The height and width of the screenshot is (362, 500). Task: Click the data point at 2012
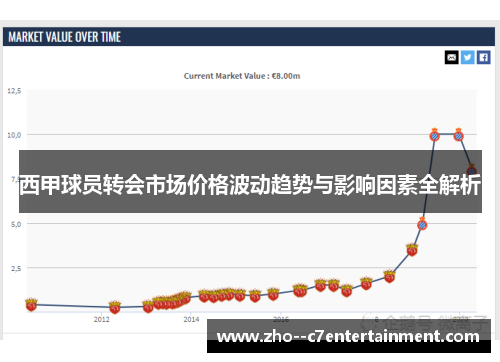115,307
